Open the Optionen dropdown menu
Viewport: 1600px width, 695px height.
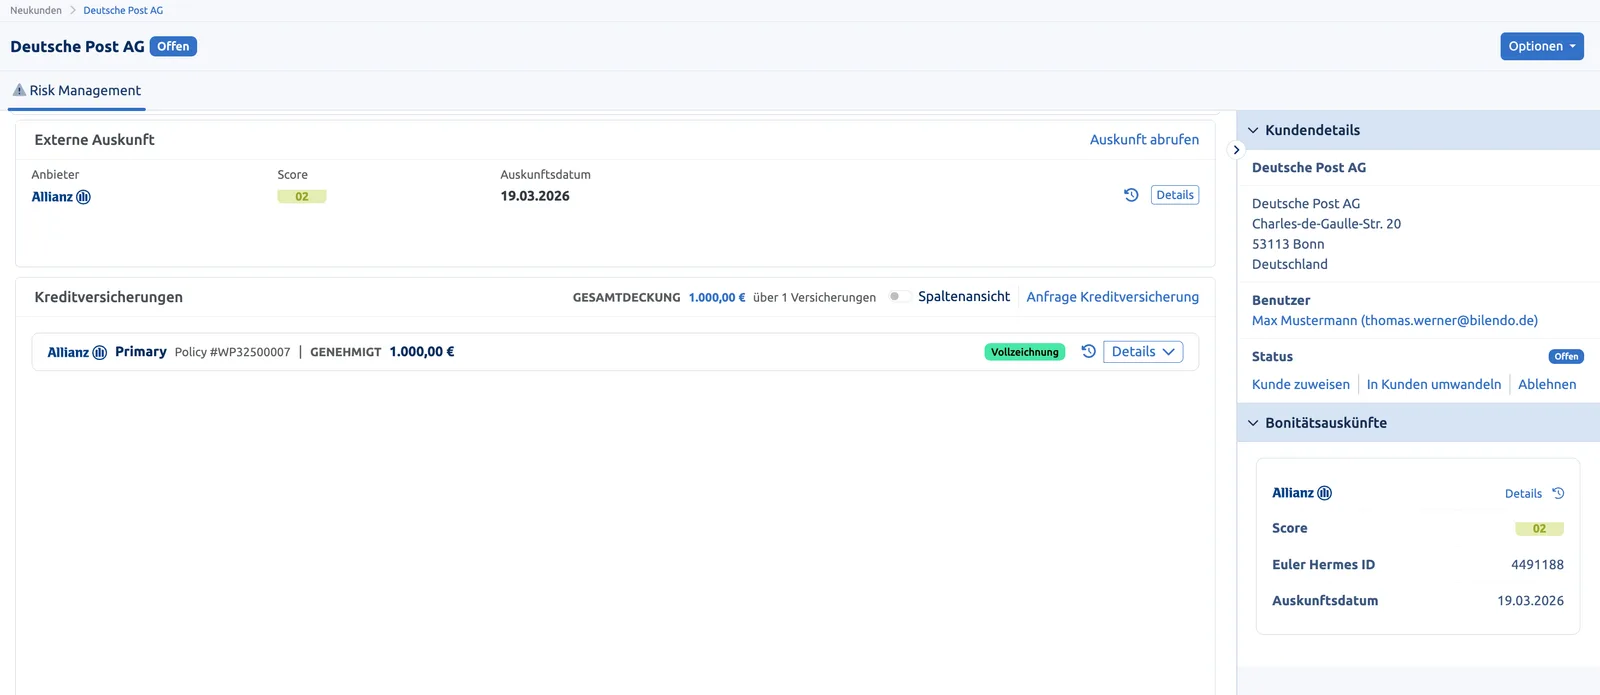point(1541,46)
